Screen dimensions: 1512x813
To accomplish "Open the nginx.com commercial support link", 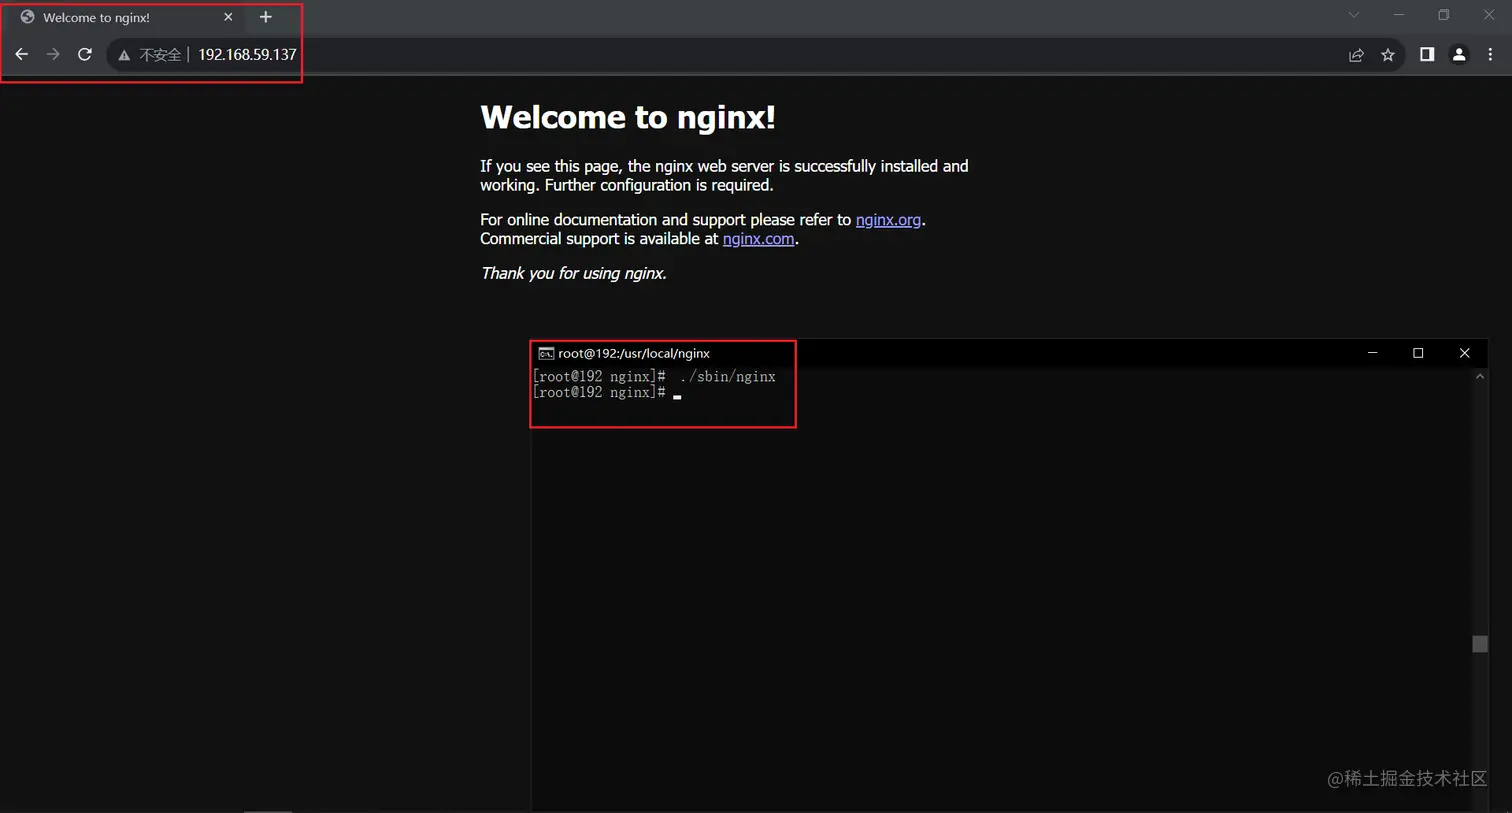I will (758, 239).
